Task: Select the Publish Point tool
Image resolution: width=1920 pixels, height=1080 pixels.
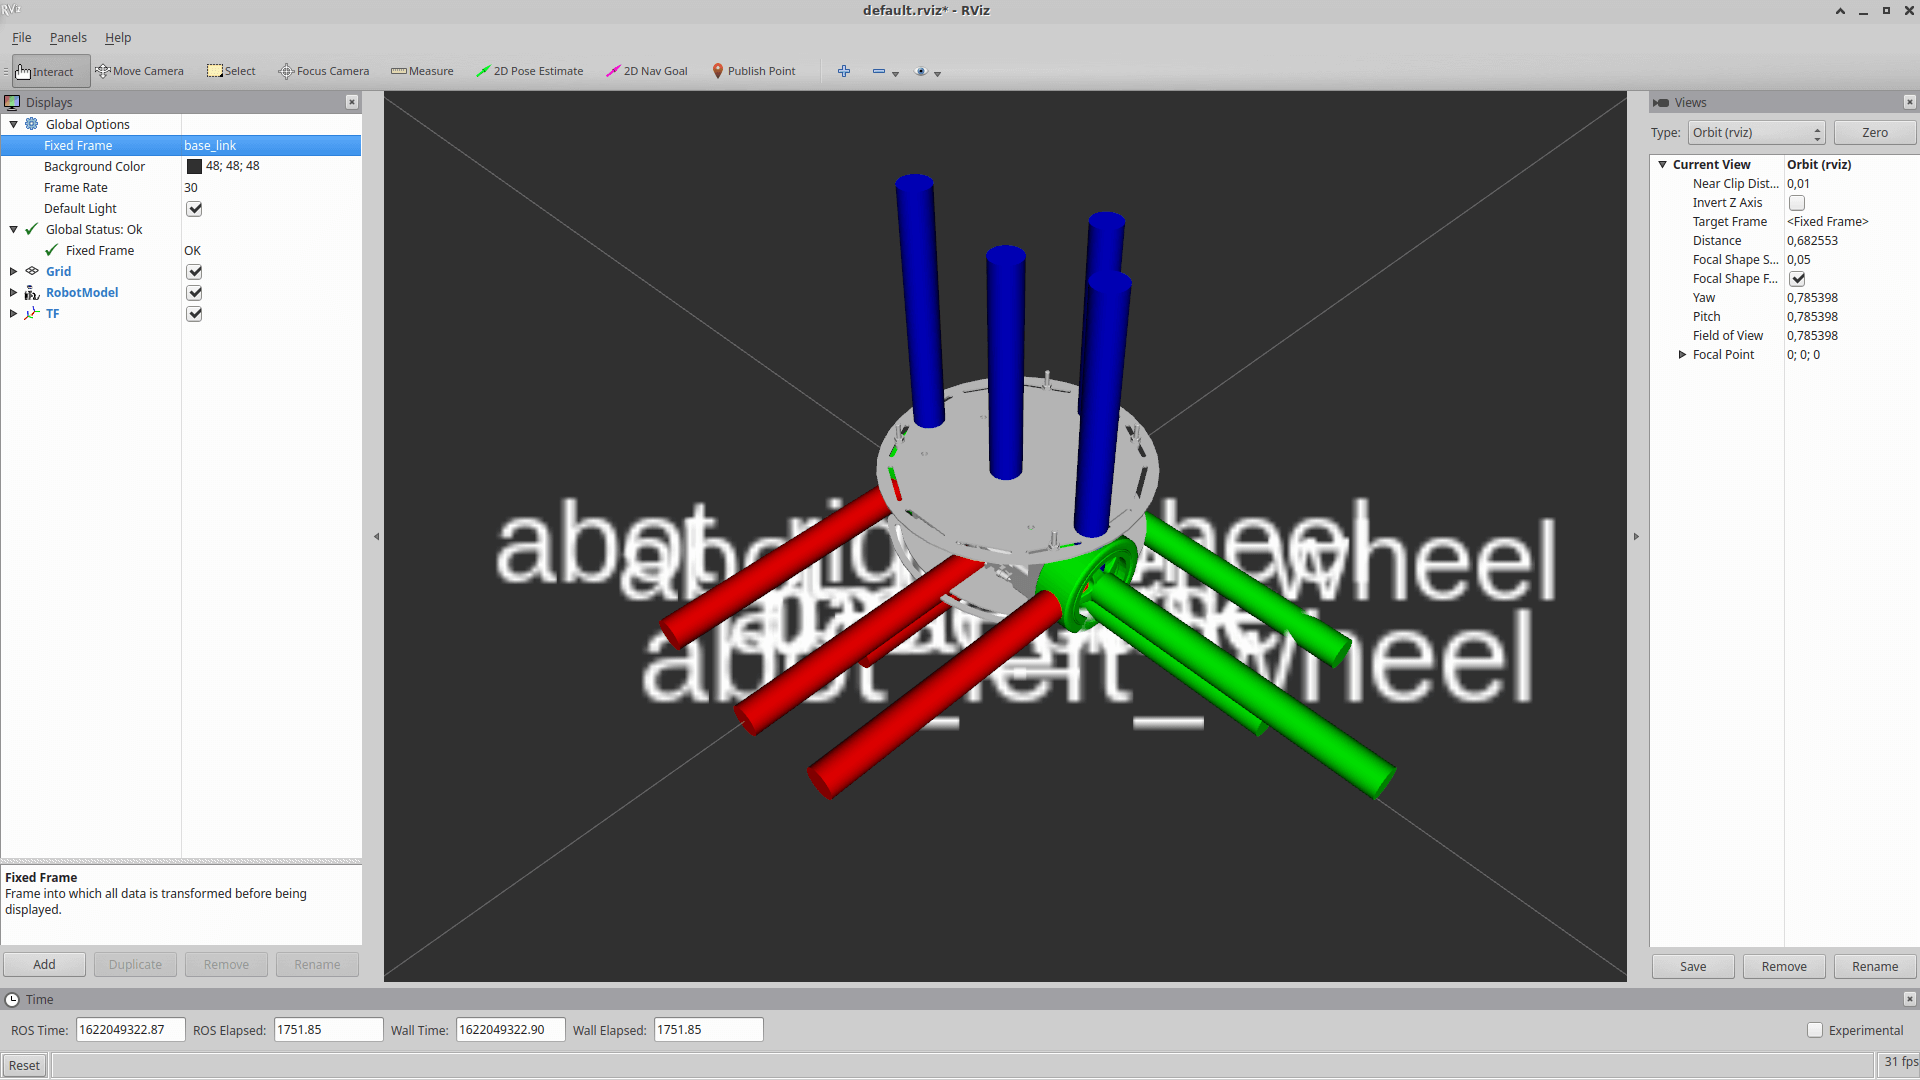Action: point(753,71)
